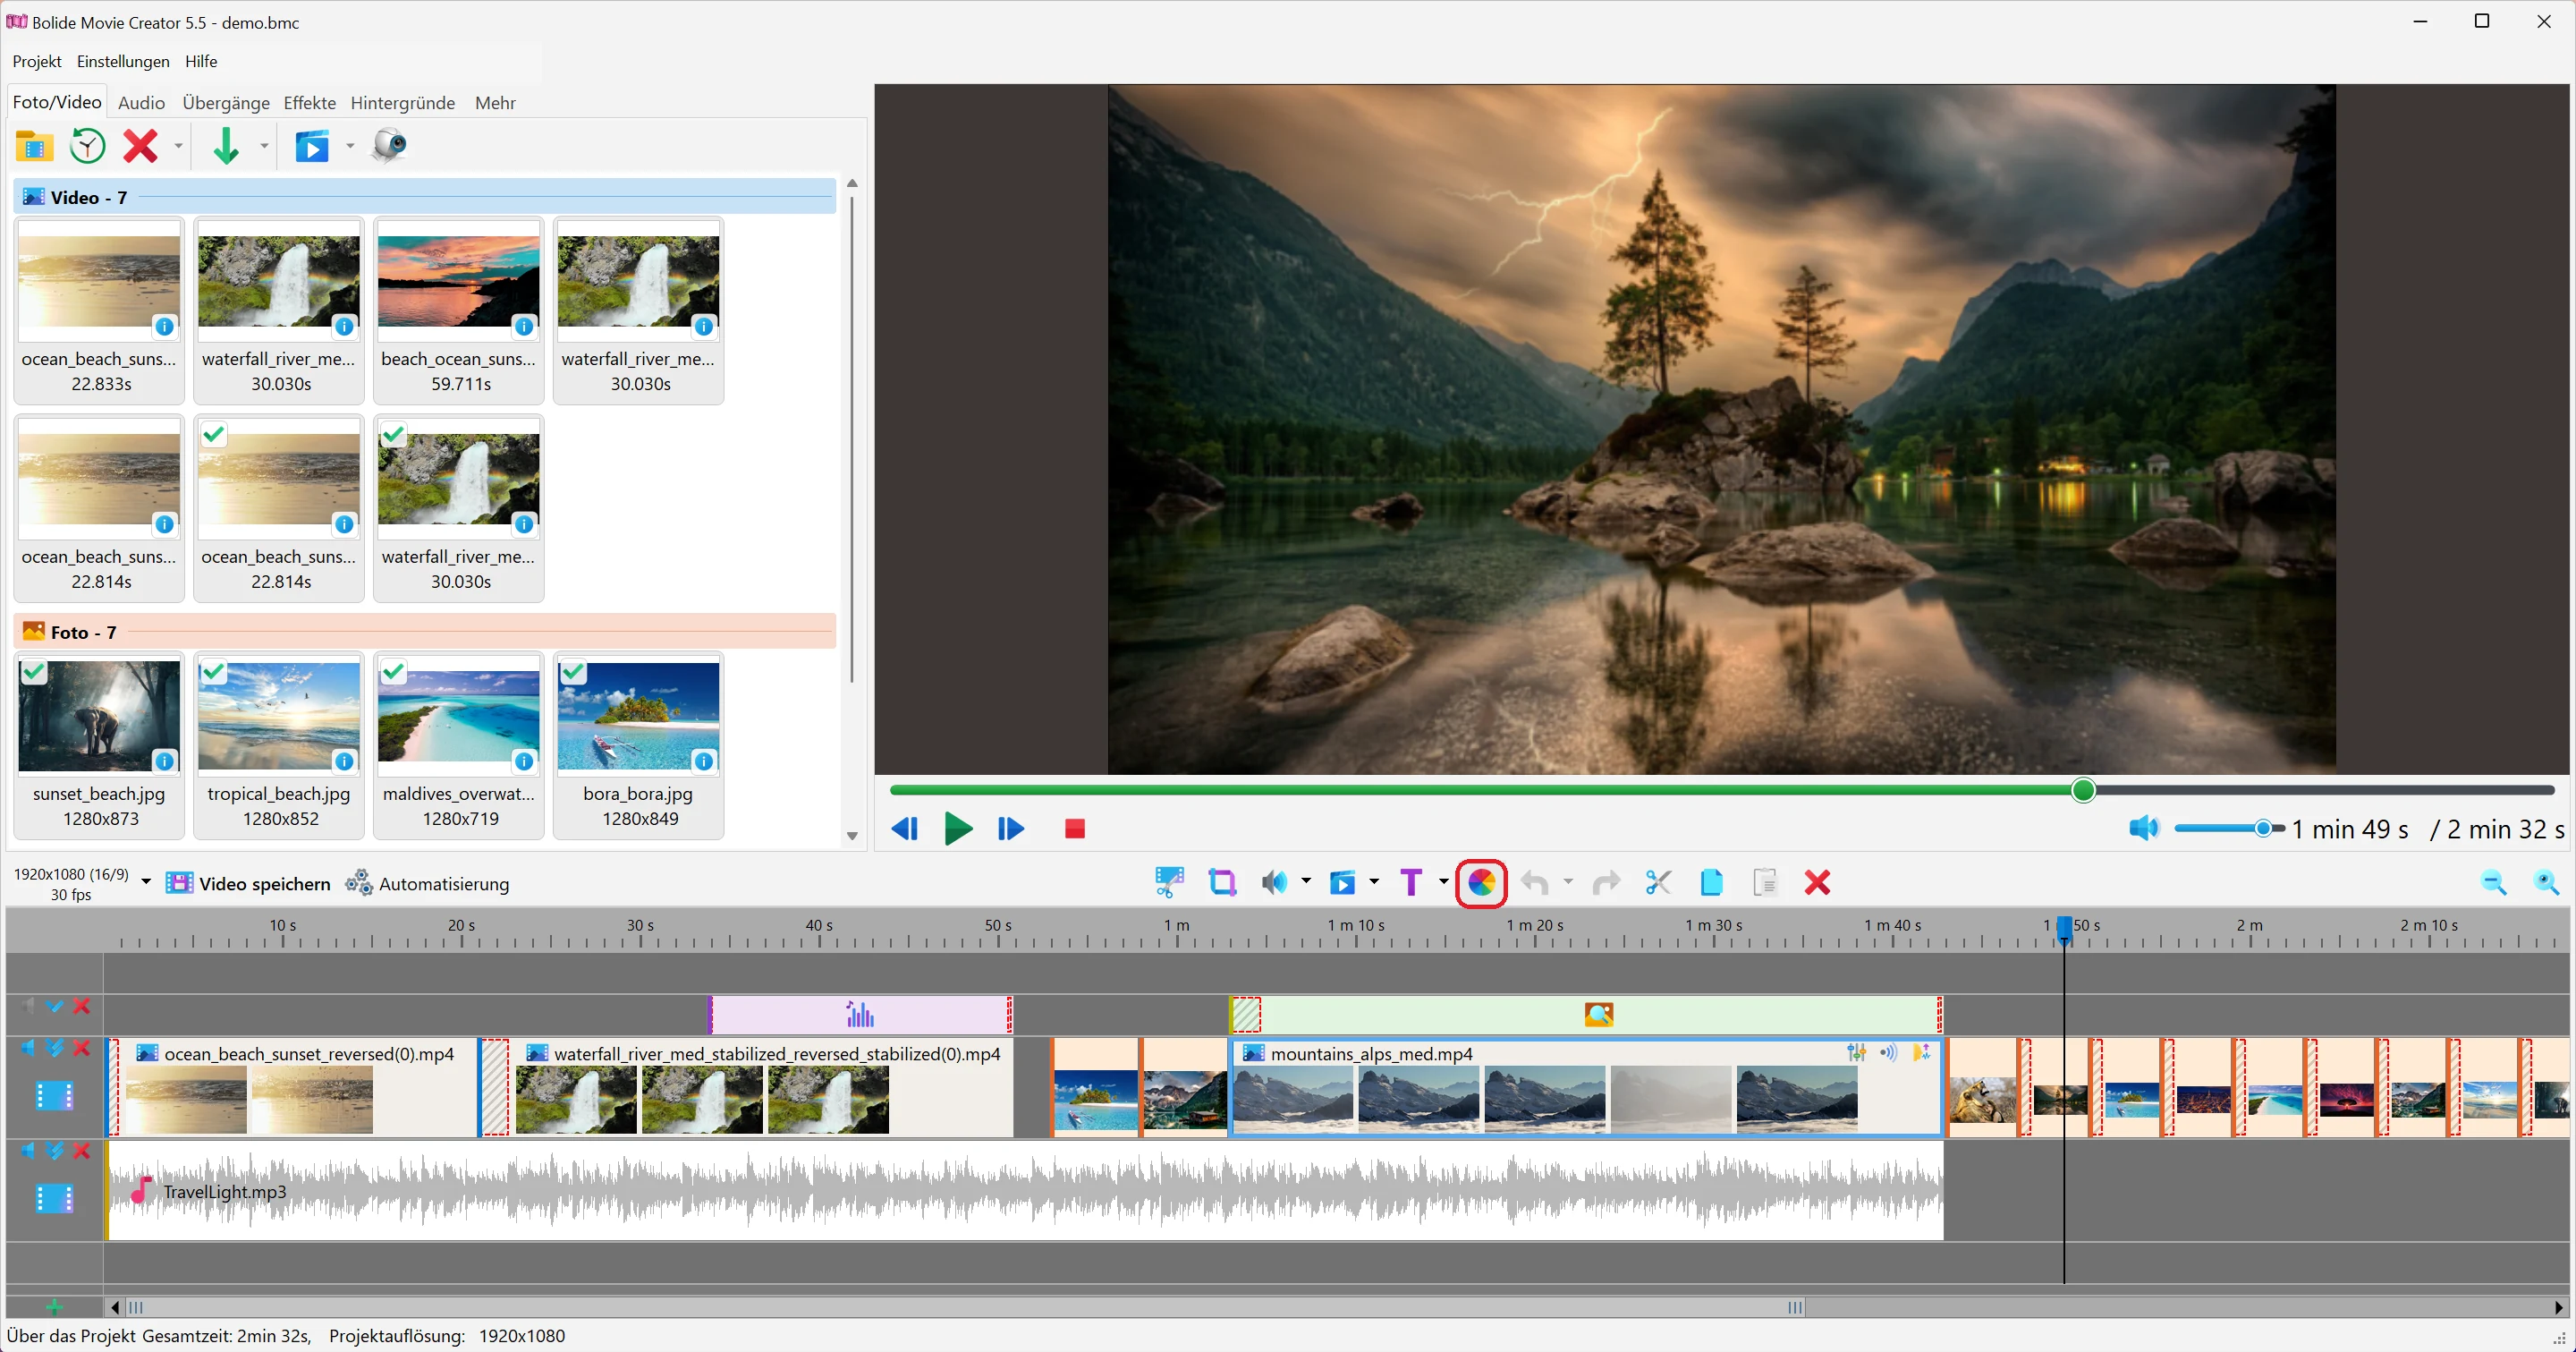Viewport: 2576px width, 1352px height.
Task: Click Video speichern button
Action: 248,884
